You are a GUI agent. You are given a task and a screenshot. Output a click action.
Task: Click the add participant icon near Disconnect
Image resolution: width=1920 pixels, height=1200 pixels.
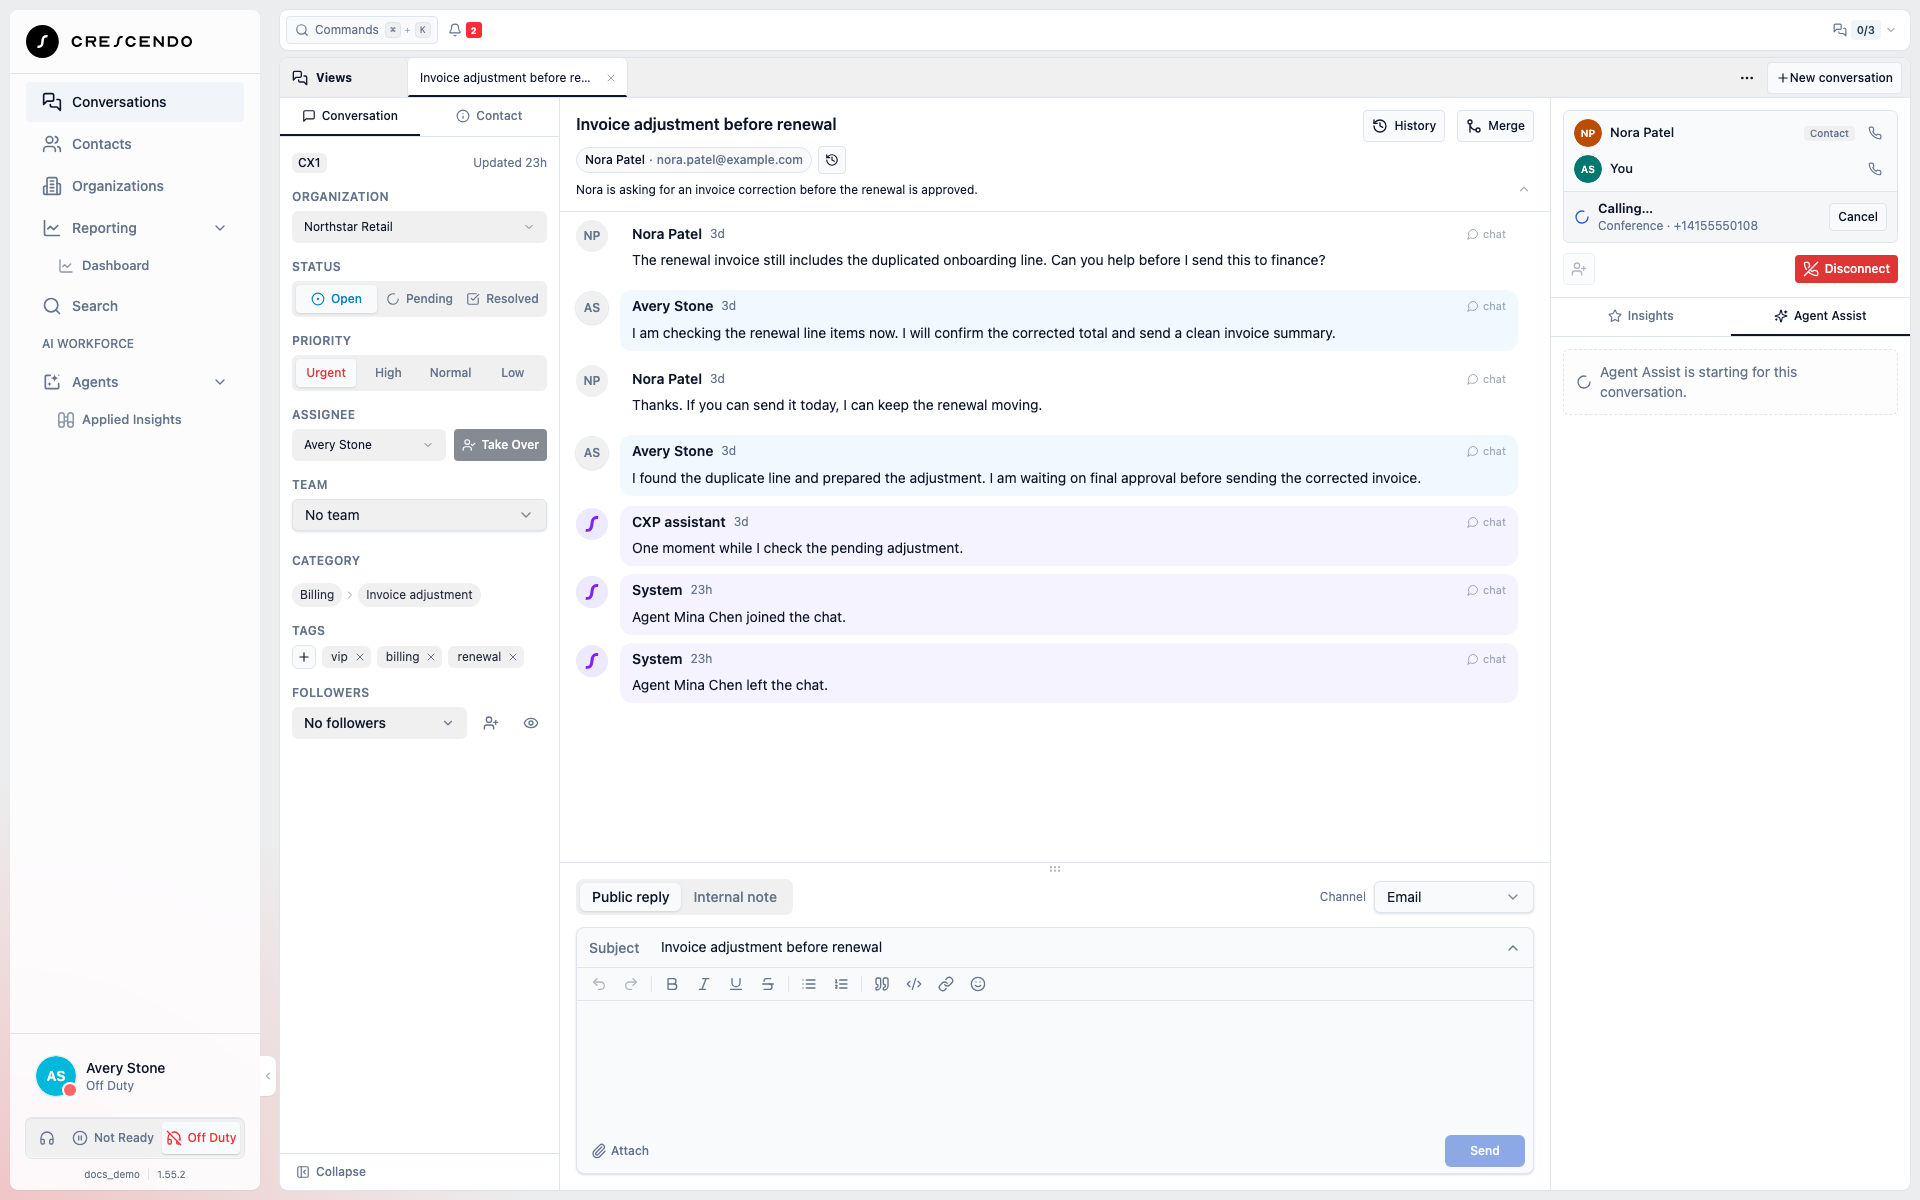coord(1579,269)
